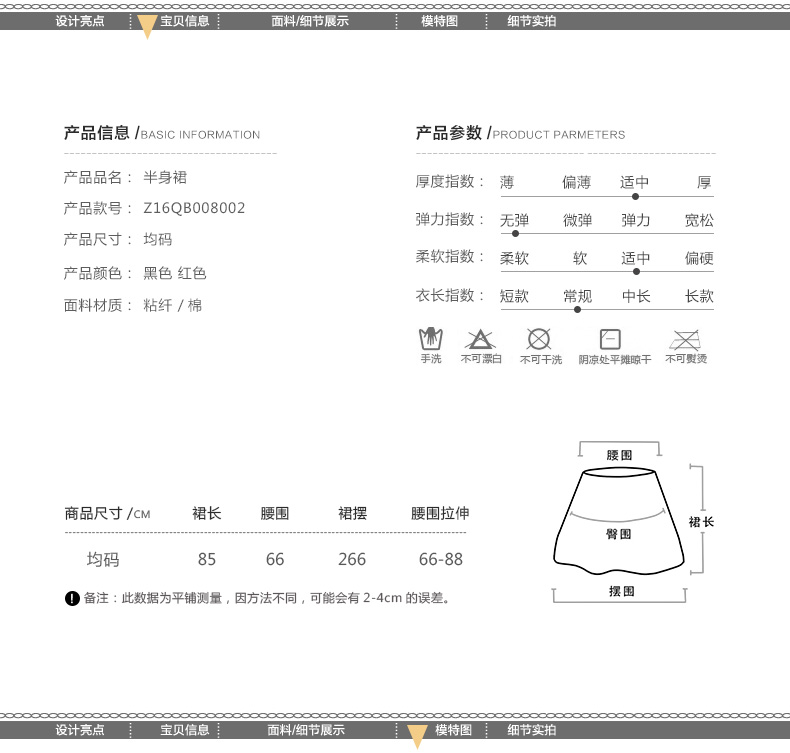This screenshot has height=753, width=790.
Task: Click the 偏硬 option in 柔软指数 row
Action: click(x=699, y=258)
